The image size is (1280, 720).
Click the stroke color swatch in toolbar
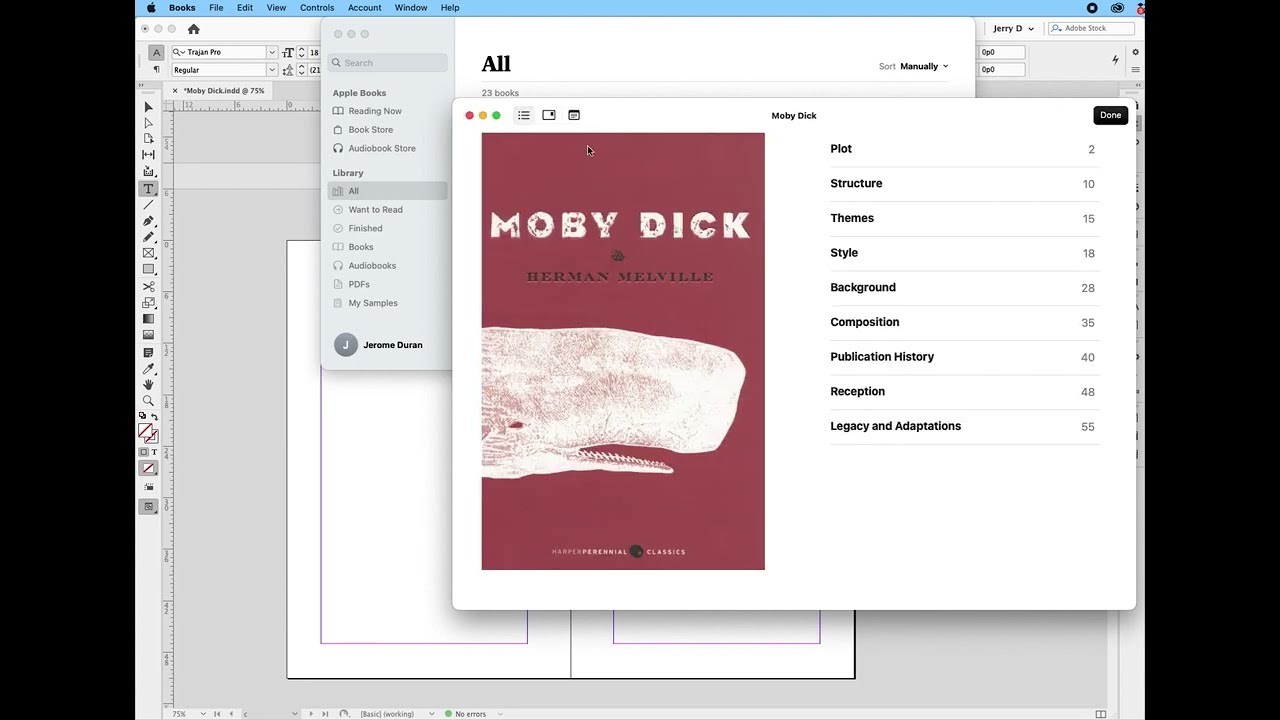click(x=151, y=437)
